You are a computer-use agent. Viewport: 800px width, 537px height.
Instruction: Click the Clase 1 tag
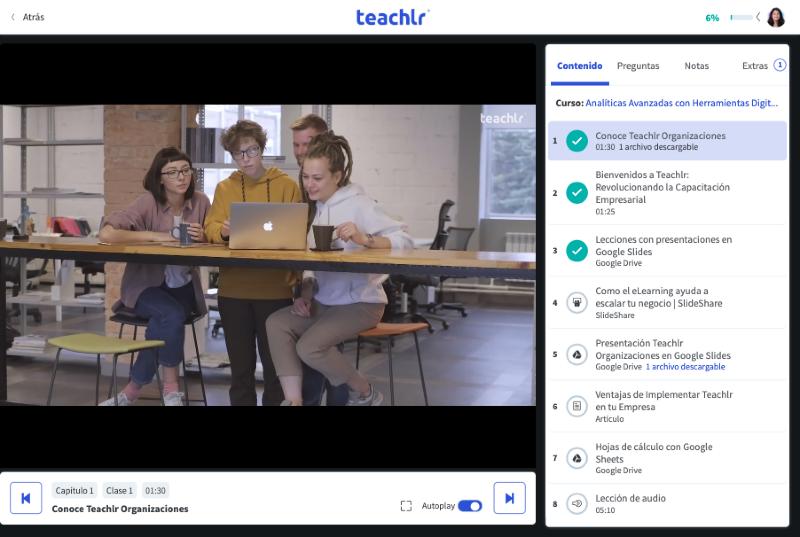[x=119, y=491]
